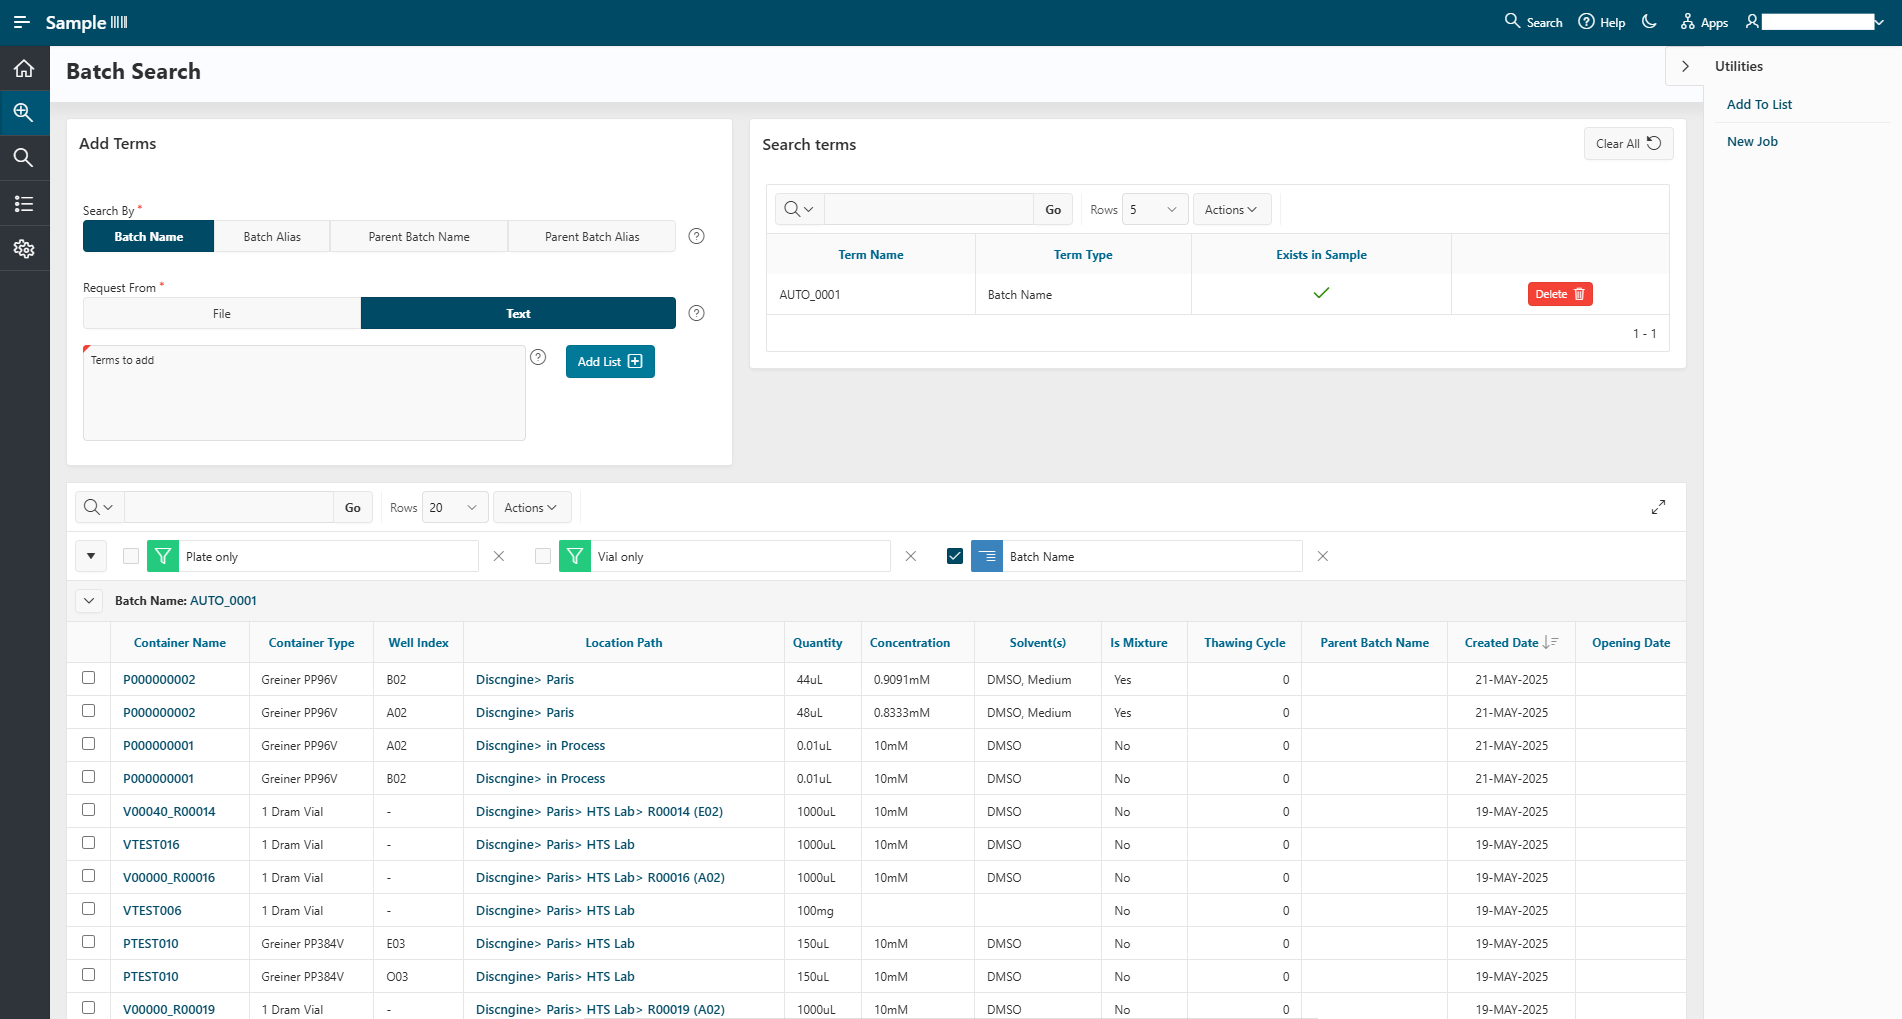Open the hamburger navigation menu
The width and height of the screenshot is (1902, 1019).
(x=22, y=22)
